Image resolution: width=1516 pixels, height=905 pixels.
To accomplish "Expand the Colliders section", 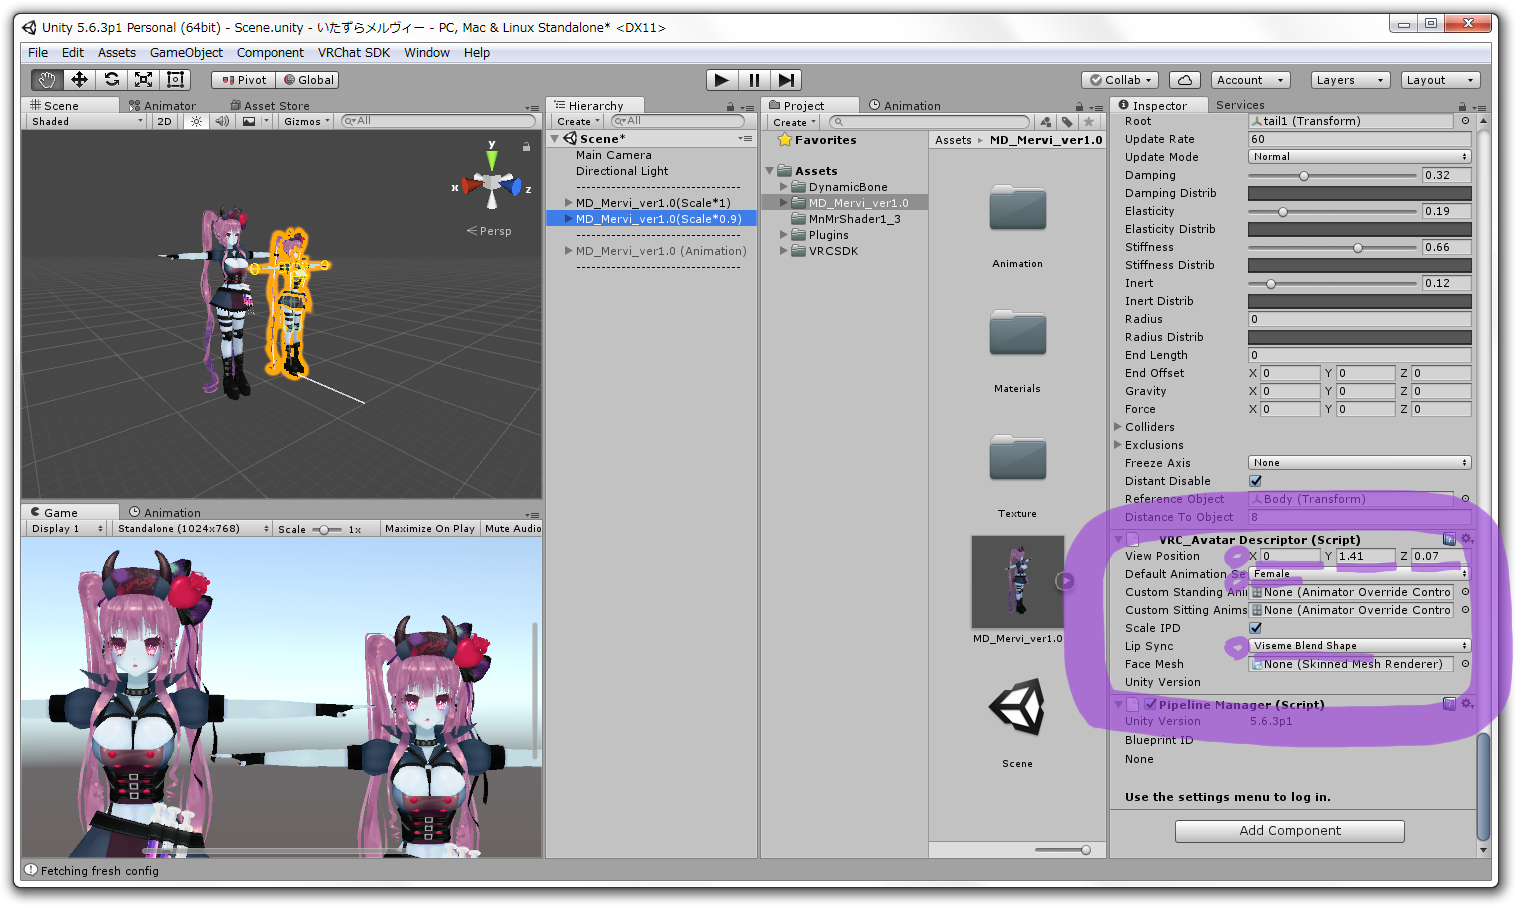I will [1118, 427].
